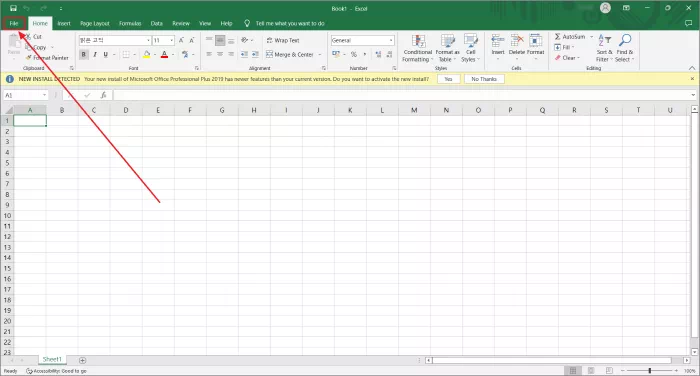This screenshot has width=700, height=376.
Task: Toggle Wrap Text
Action: [283, 40]
